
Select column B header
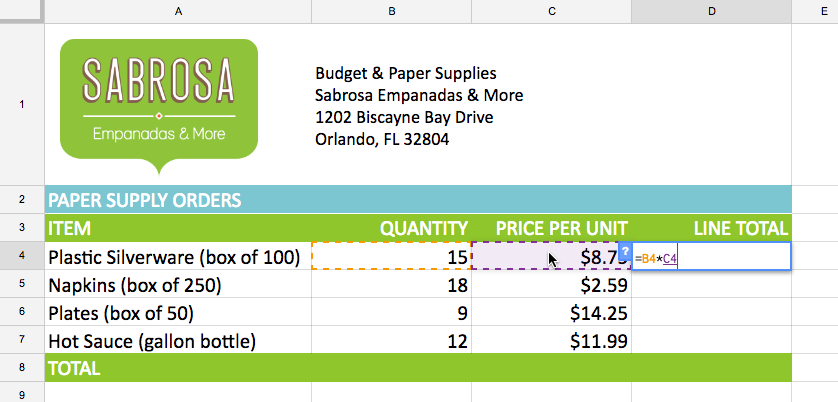(x=391, y=11)
